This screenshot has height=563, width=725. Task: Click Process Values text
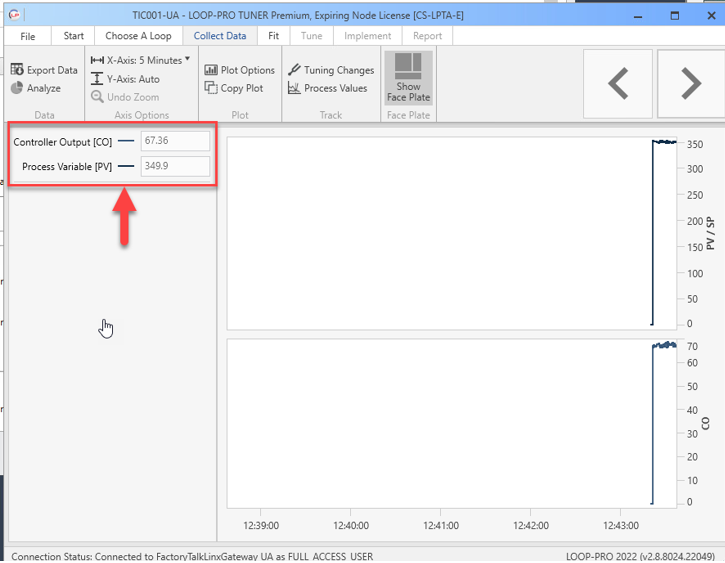coord(335,88)
